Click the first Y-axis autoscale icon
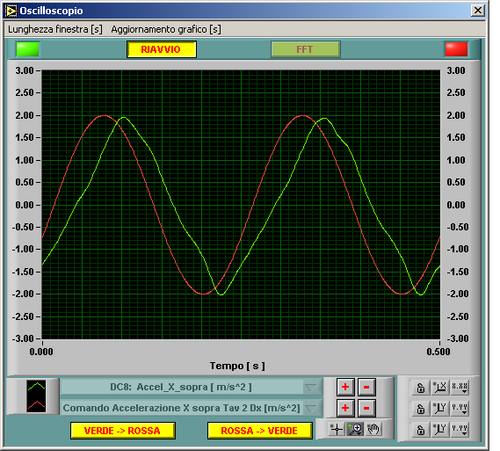This screenshot has width=500, height=451. point(440,408)
